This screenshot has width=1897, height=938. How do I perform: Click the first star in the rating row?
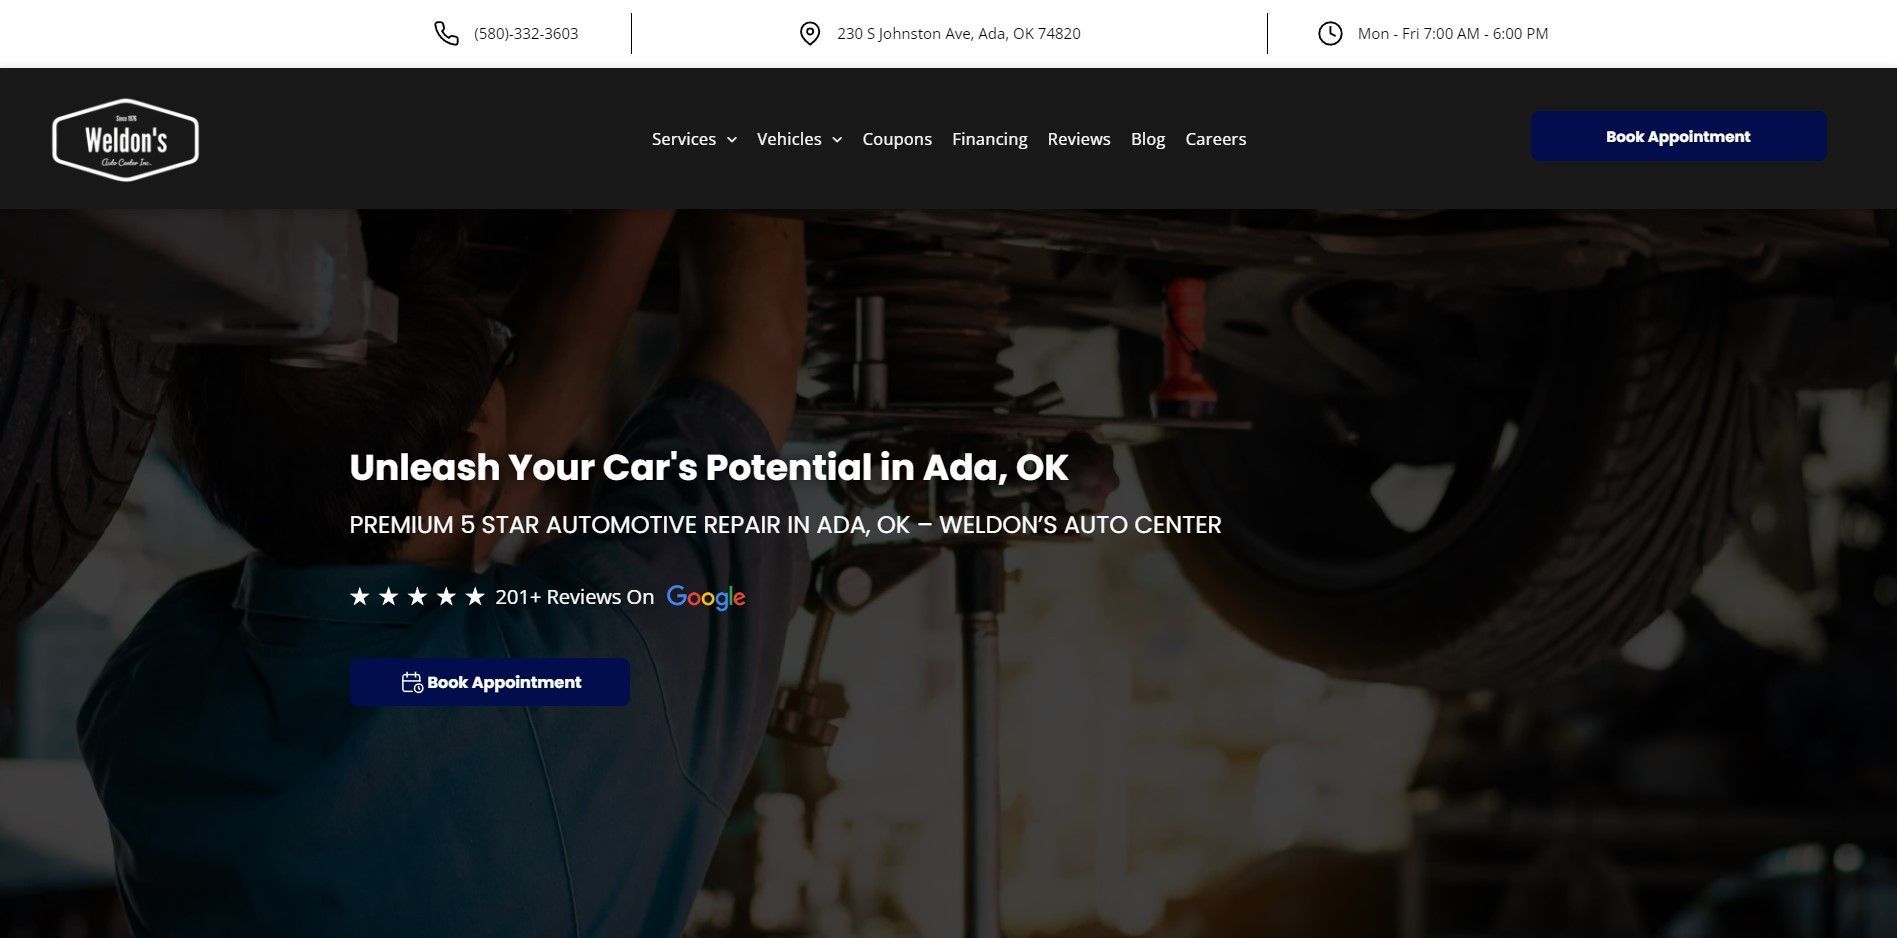coord(361,596)
